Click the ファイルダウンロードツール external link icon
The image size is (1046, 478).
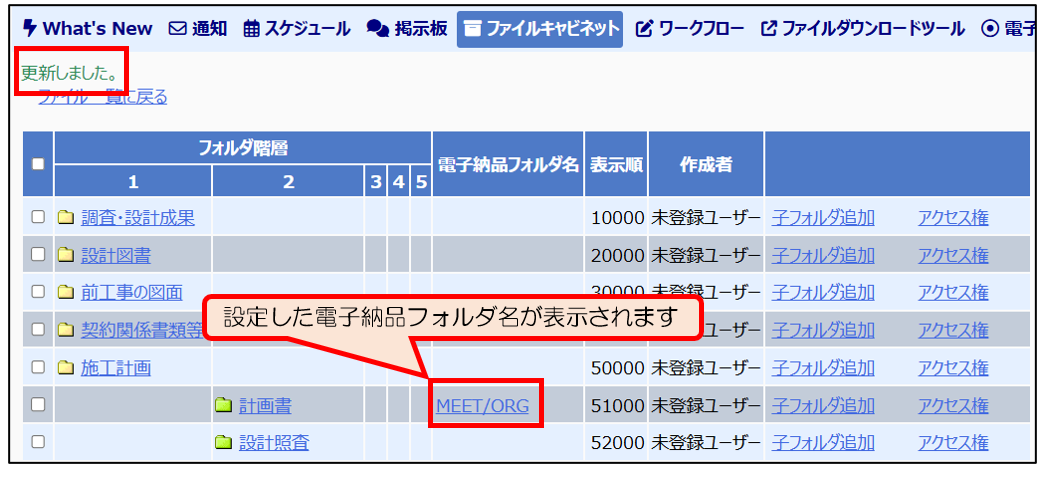tap(768, 29)
